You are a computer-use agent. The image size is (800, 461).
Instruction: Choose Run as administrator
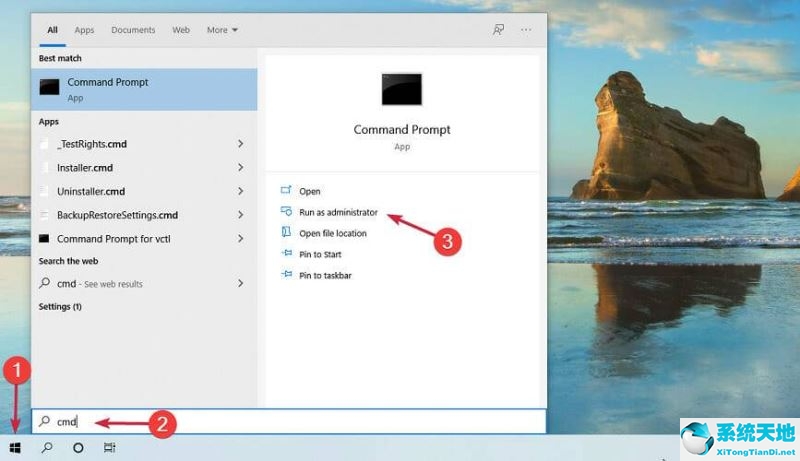tap(338, 212)
